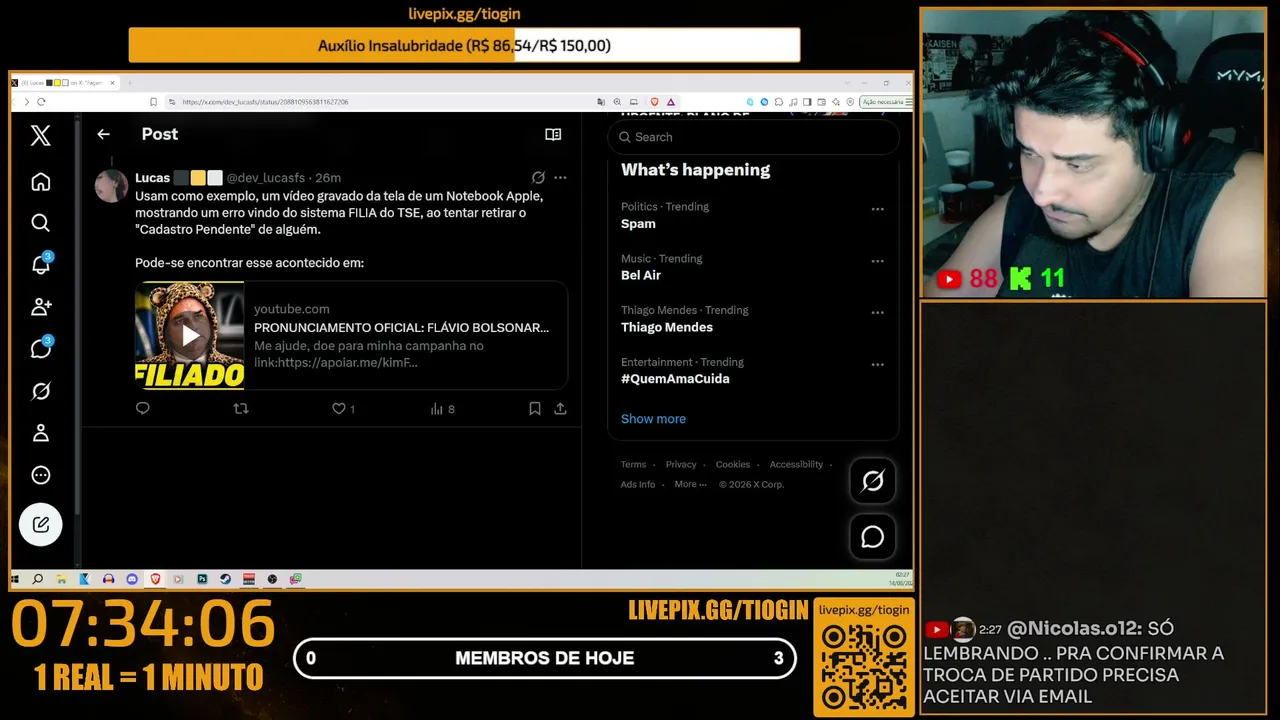This screenshot has height=720, width=1280.
Task: Reload the page in the browser
Action: (41, 102)
